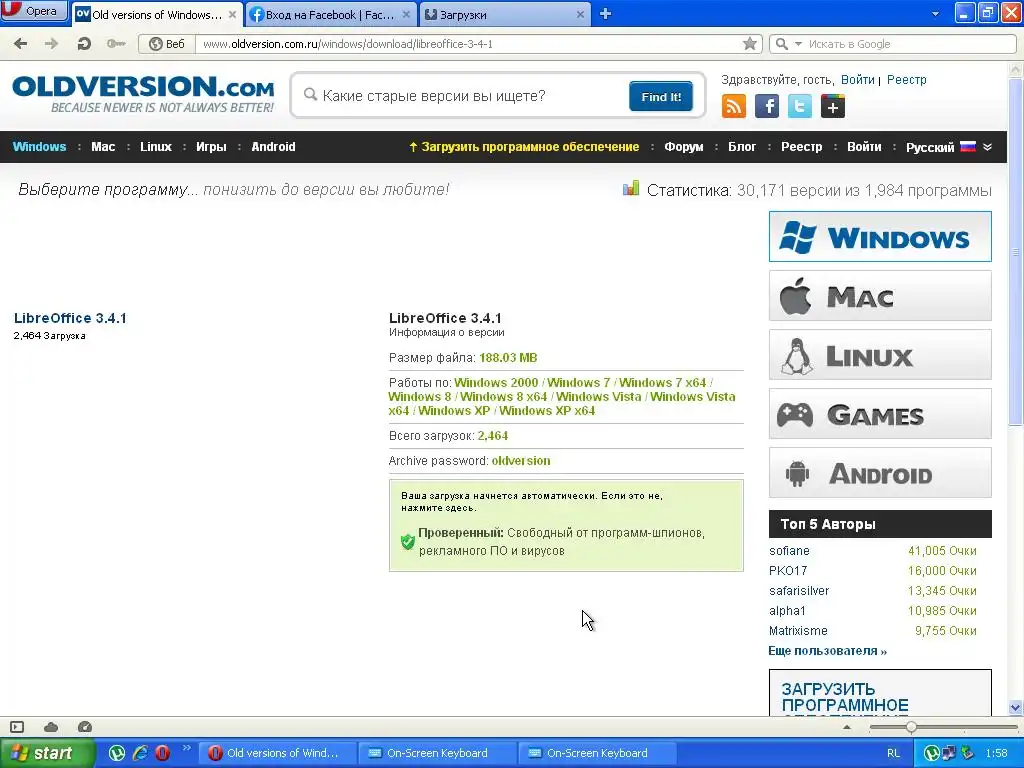Viewport: 1024px width, 768px height.
Task: Open new tab with plus button
Action: (605, 14)
